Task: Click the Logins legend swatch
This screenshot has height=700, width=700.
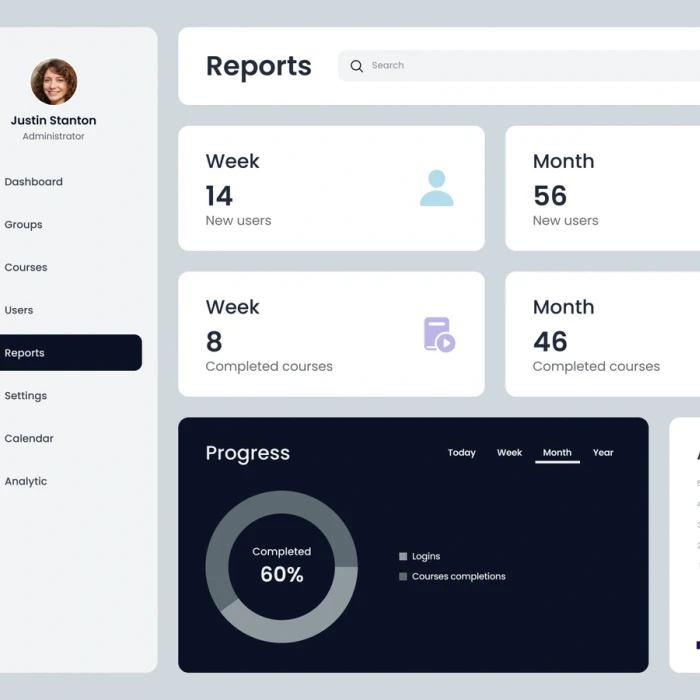Action: pos(403,556)
